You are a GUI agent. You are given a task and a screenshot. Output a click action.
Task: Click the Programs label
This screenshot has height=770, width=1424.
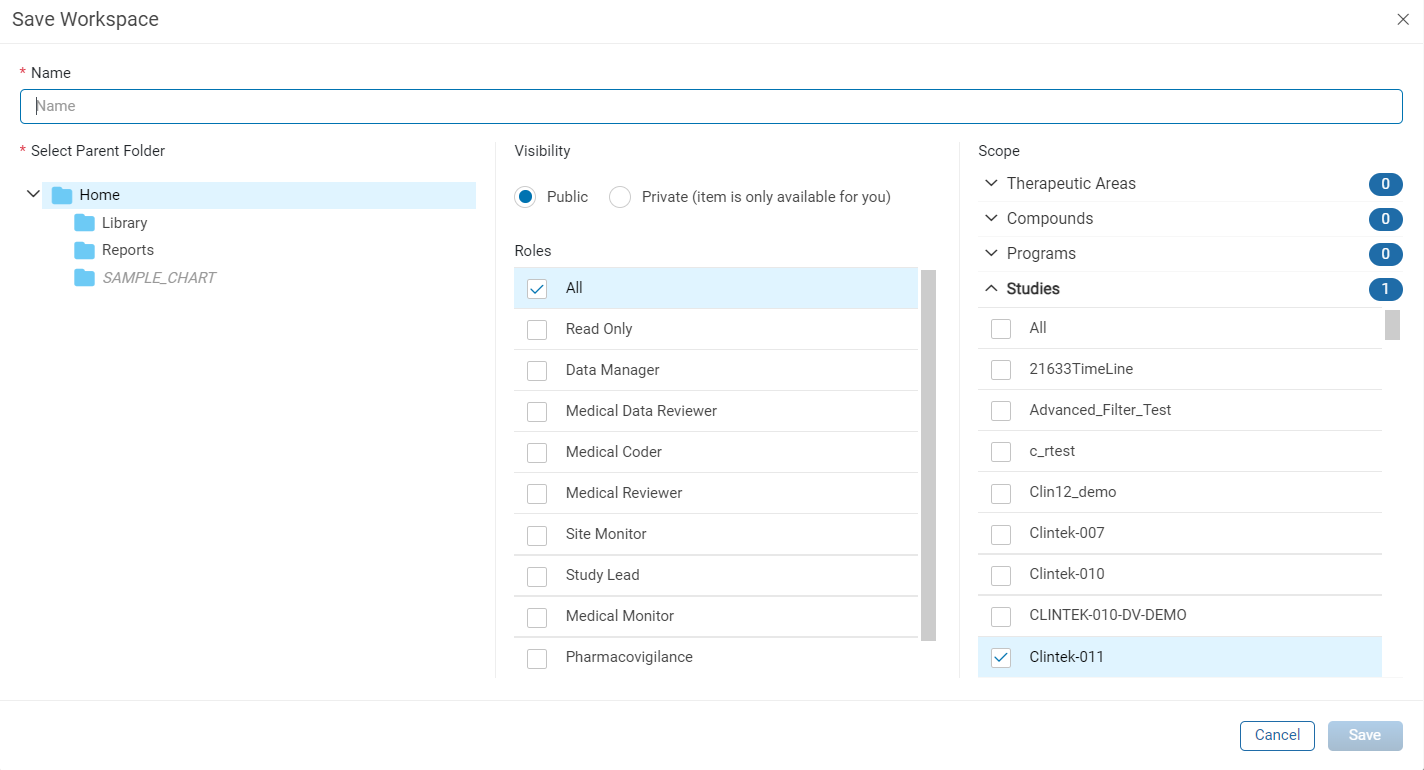click(1041, 253)
